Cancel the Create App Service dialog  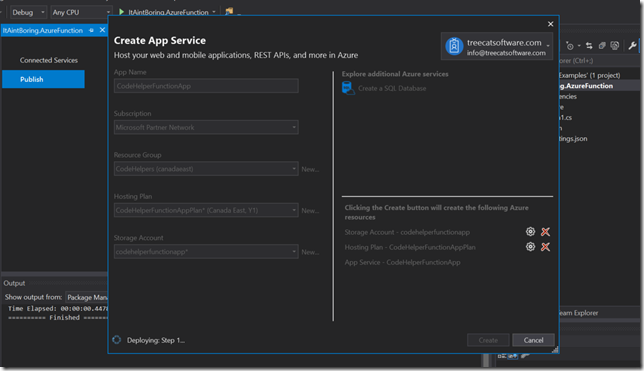tap(533, 340)
